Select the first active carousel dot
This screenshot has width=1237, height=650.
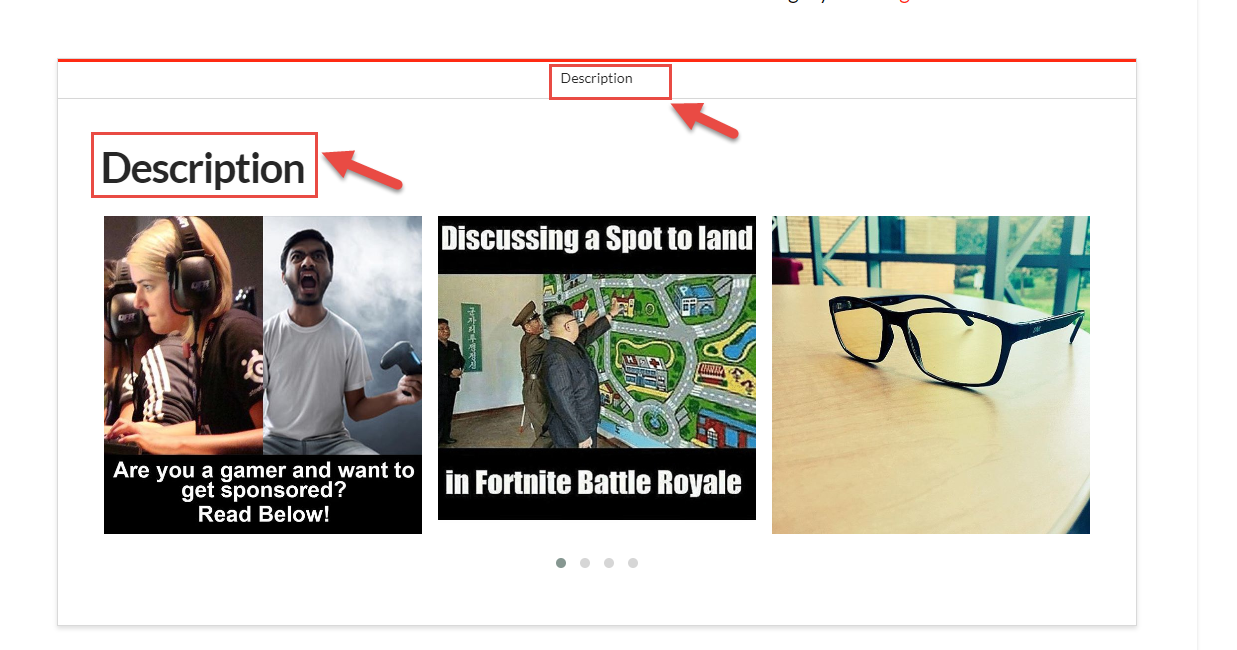pos(561,563)
